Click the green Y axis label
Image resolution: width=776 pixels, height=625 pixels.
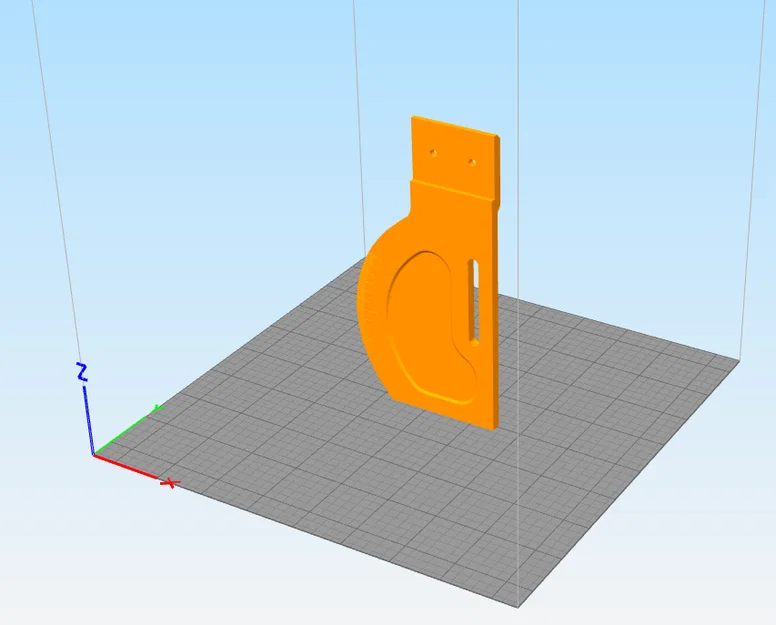coord(158,408)
